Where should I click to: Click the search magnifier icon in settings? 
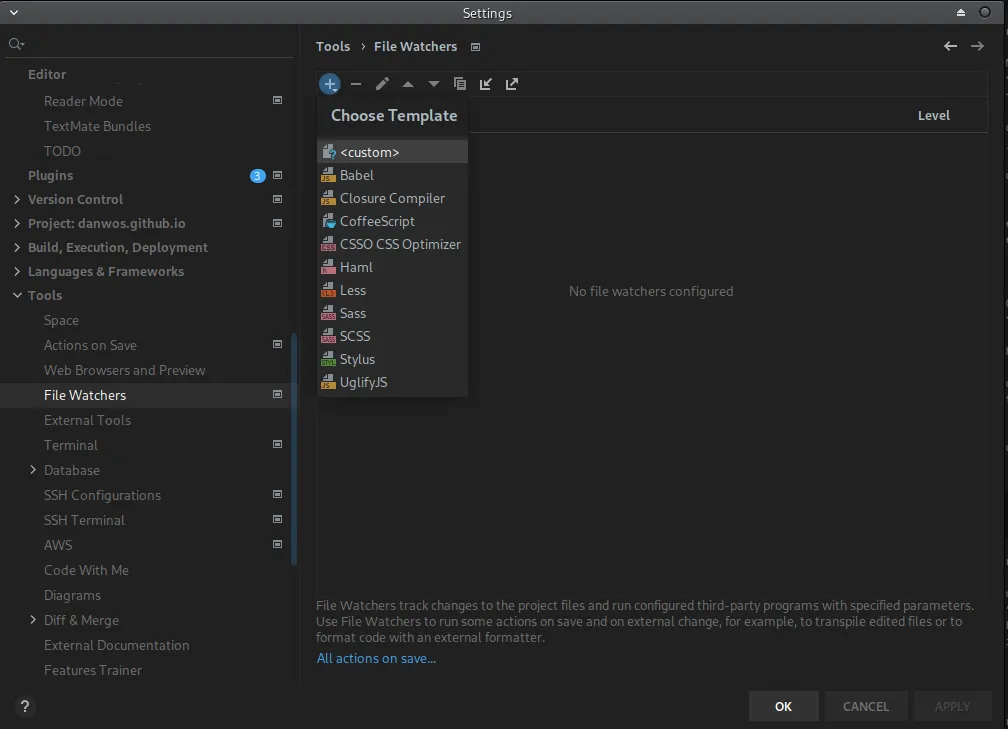tap(16, 44)
